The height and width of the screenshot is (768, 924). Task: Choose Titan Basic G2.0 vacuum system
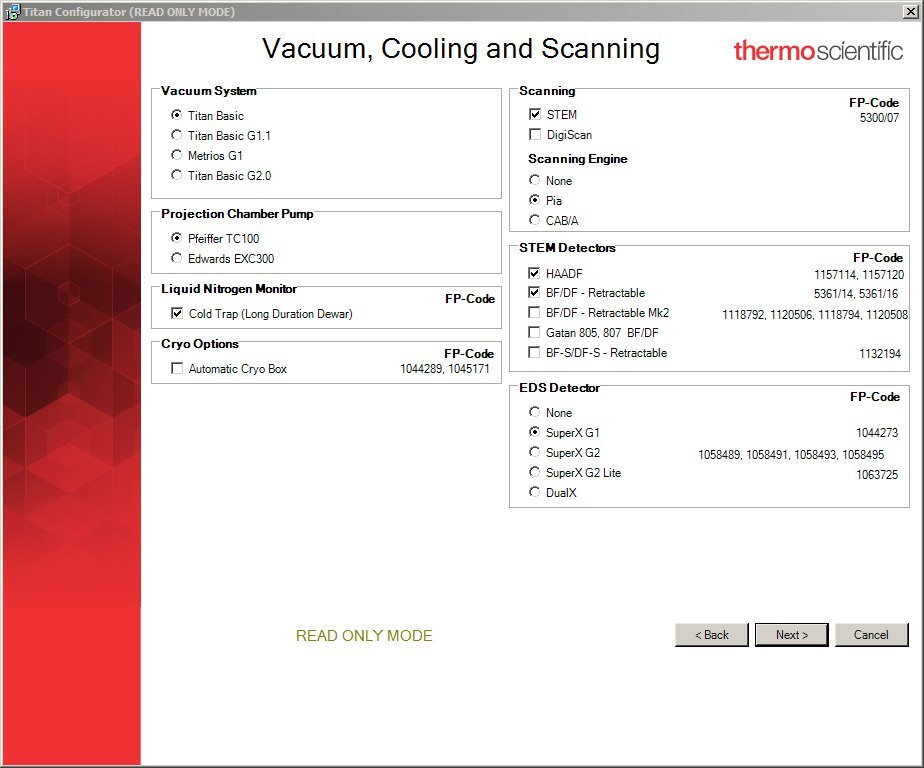tap(177, 175)
